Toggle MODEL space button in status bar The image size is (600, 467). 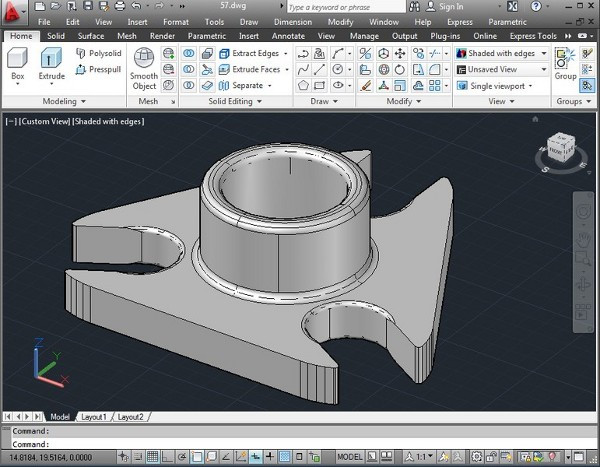pos(350,456)
